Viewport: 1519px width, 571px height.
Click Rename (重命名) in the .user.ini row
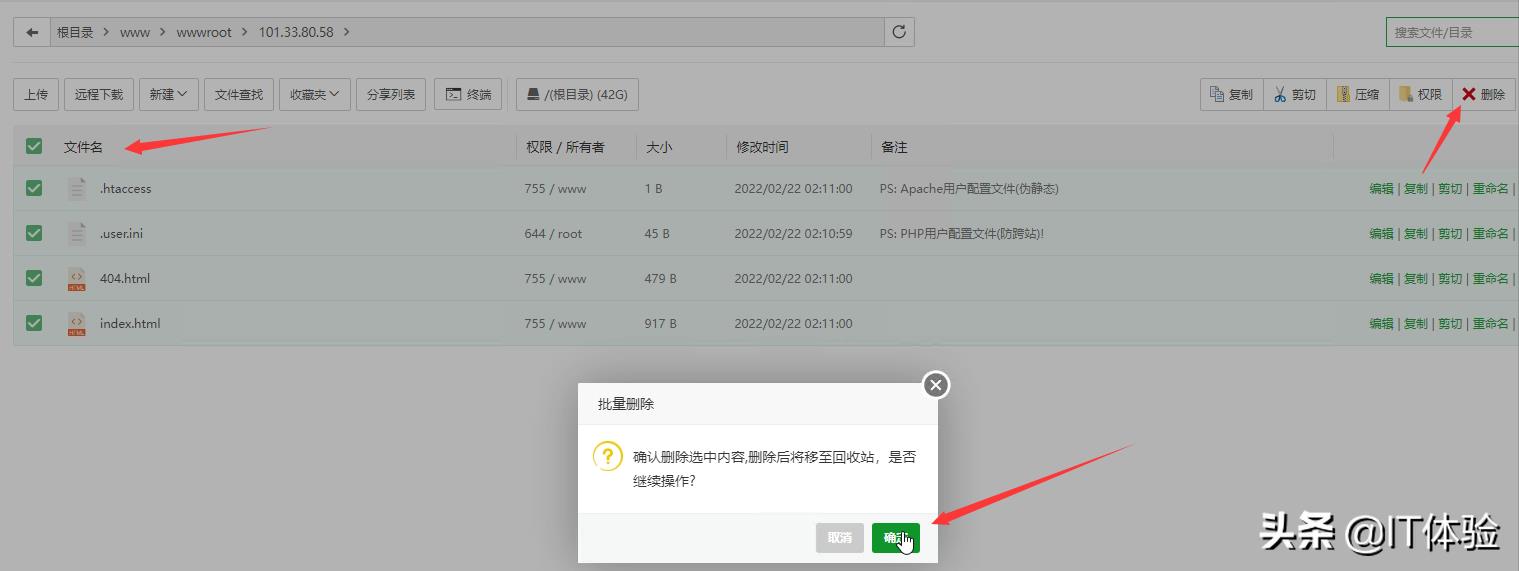(1490, 233)
